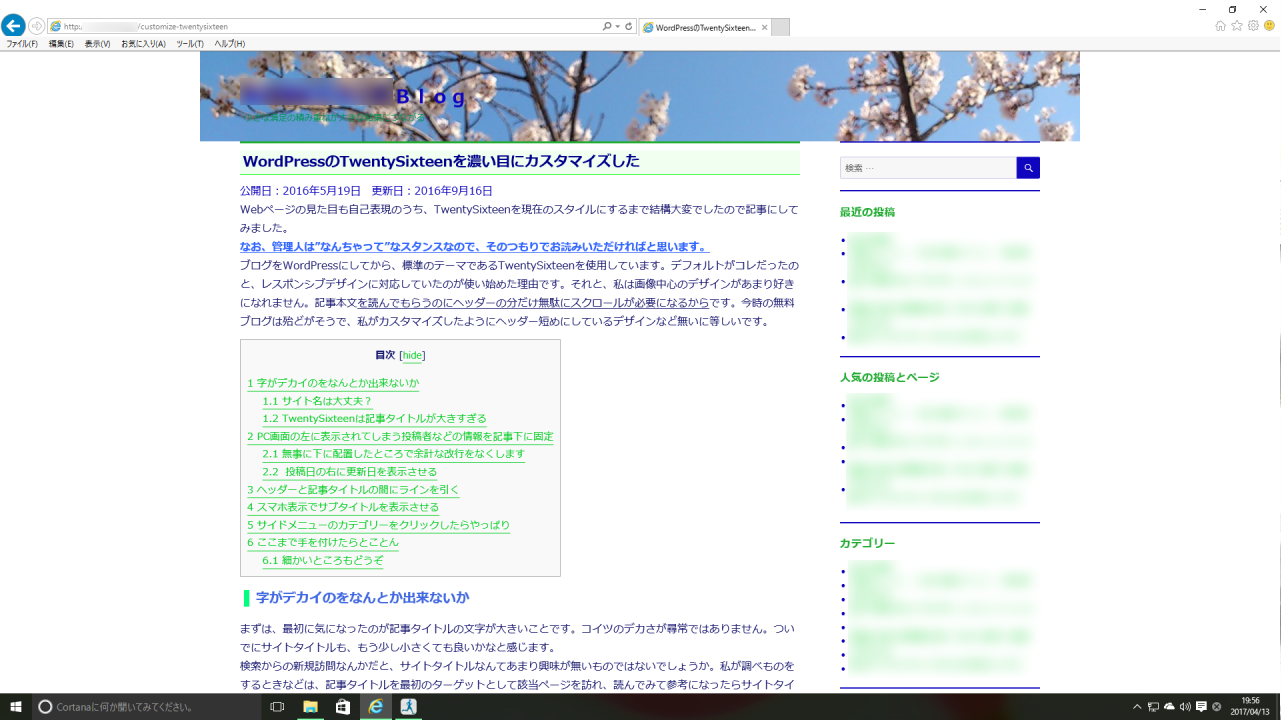
Task: Open Task View on the taskbar
Action: 277,706
